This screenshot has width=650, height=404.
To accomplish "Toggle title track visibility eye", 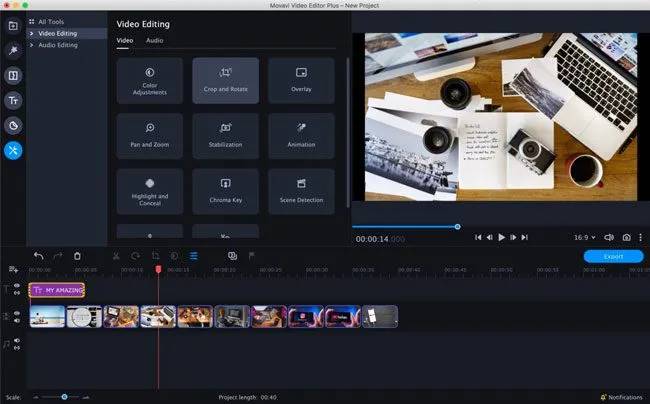I will click(x=17, y=285).
